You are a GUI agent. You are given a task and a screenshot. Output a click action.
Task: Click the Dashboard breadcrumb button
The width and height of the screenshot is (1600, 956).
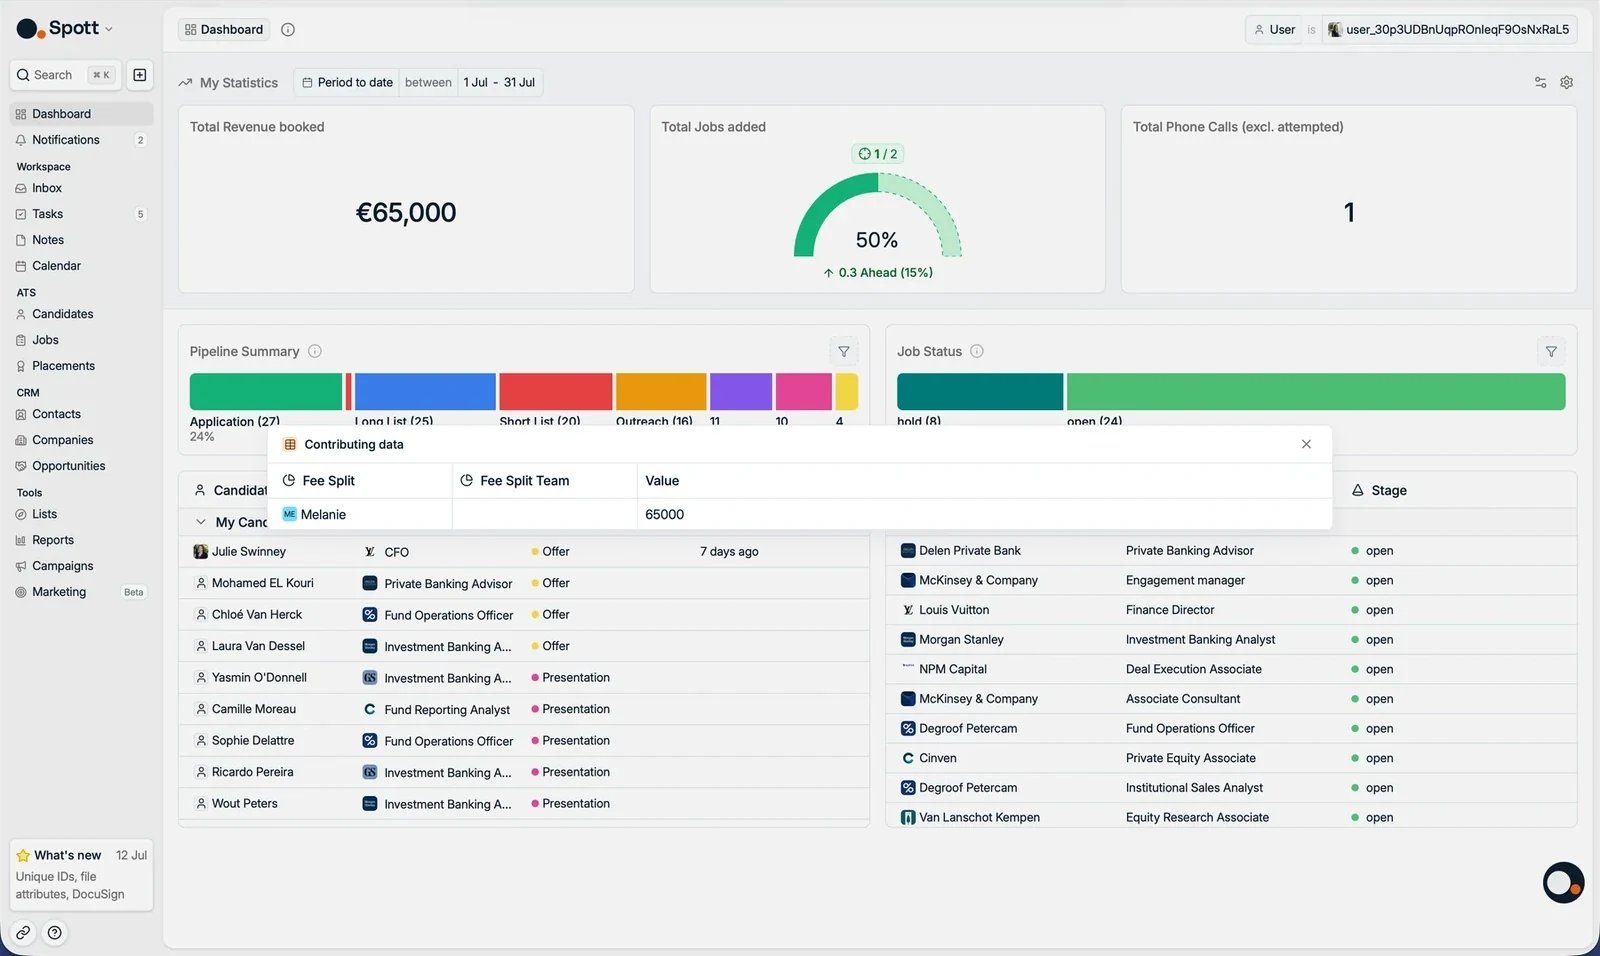point(224,30)
